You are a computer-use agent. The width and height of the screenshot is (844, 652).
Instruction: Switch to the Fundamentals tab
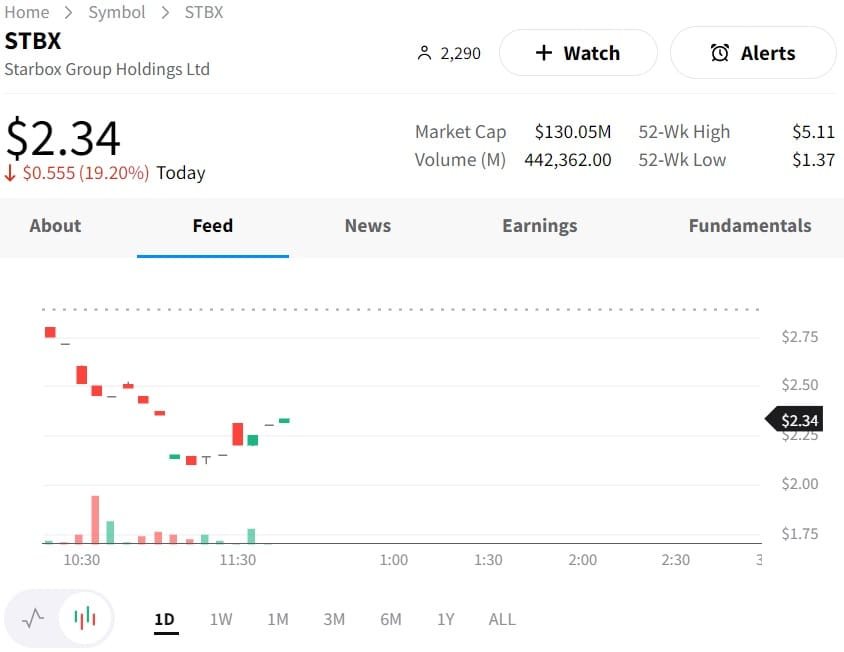point(749,225)
